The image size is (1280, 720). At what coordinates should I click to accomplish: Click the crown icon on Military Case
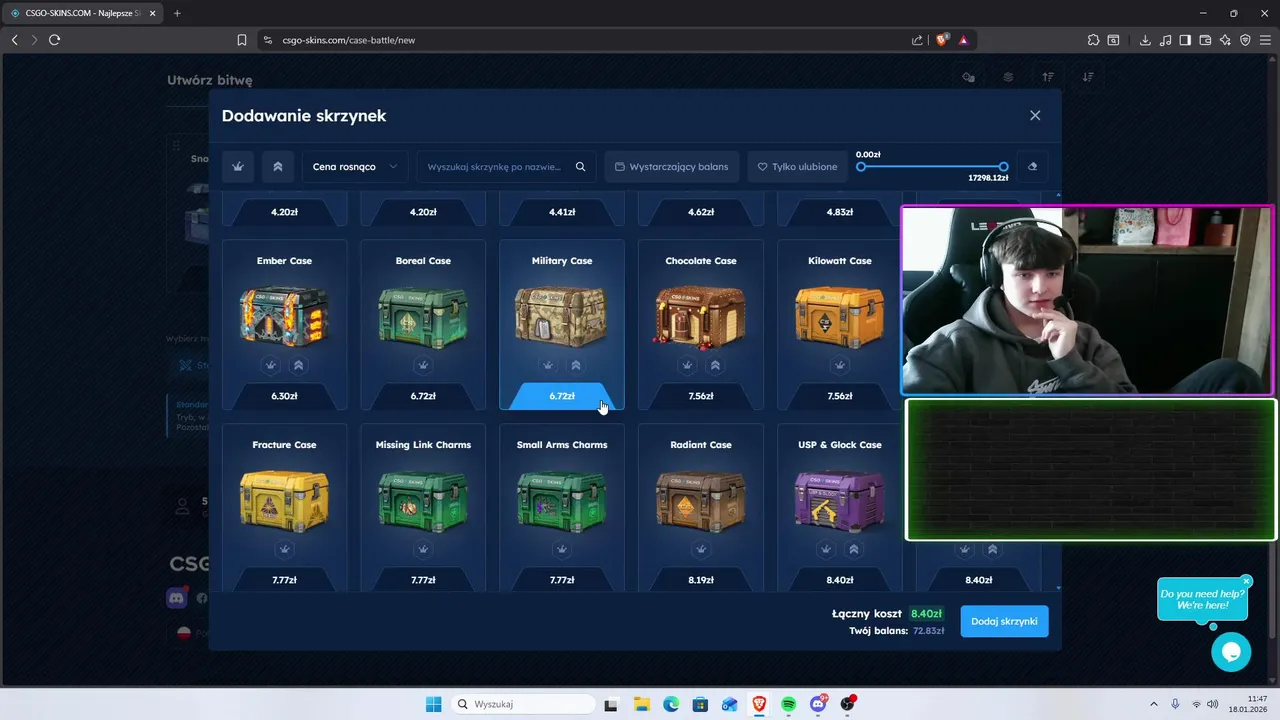tap(548, 365)
